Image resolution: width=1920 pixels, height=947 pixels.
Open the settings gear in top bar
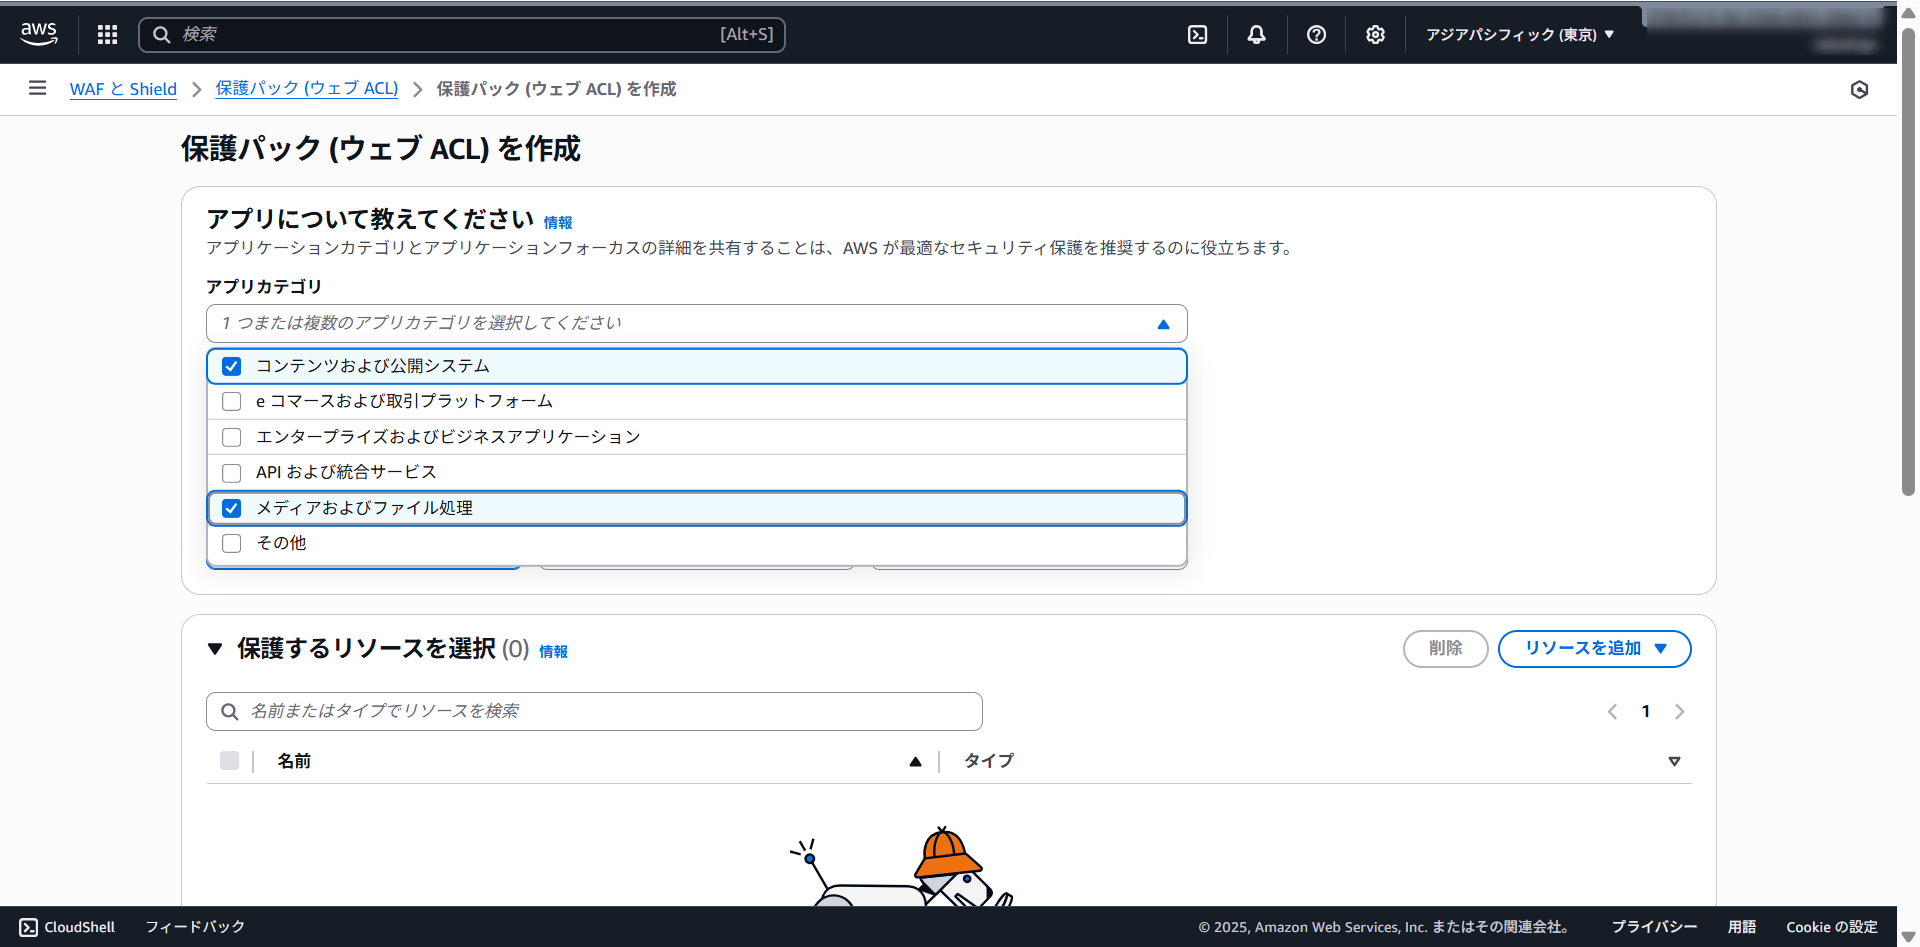[x=1375, y=35]
